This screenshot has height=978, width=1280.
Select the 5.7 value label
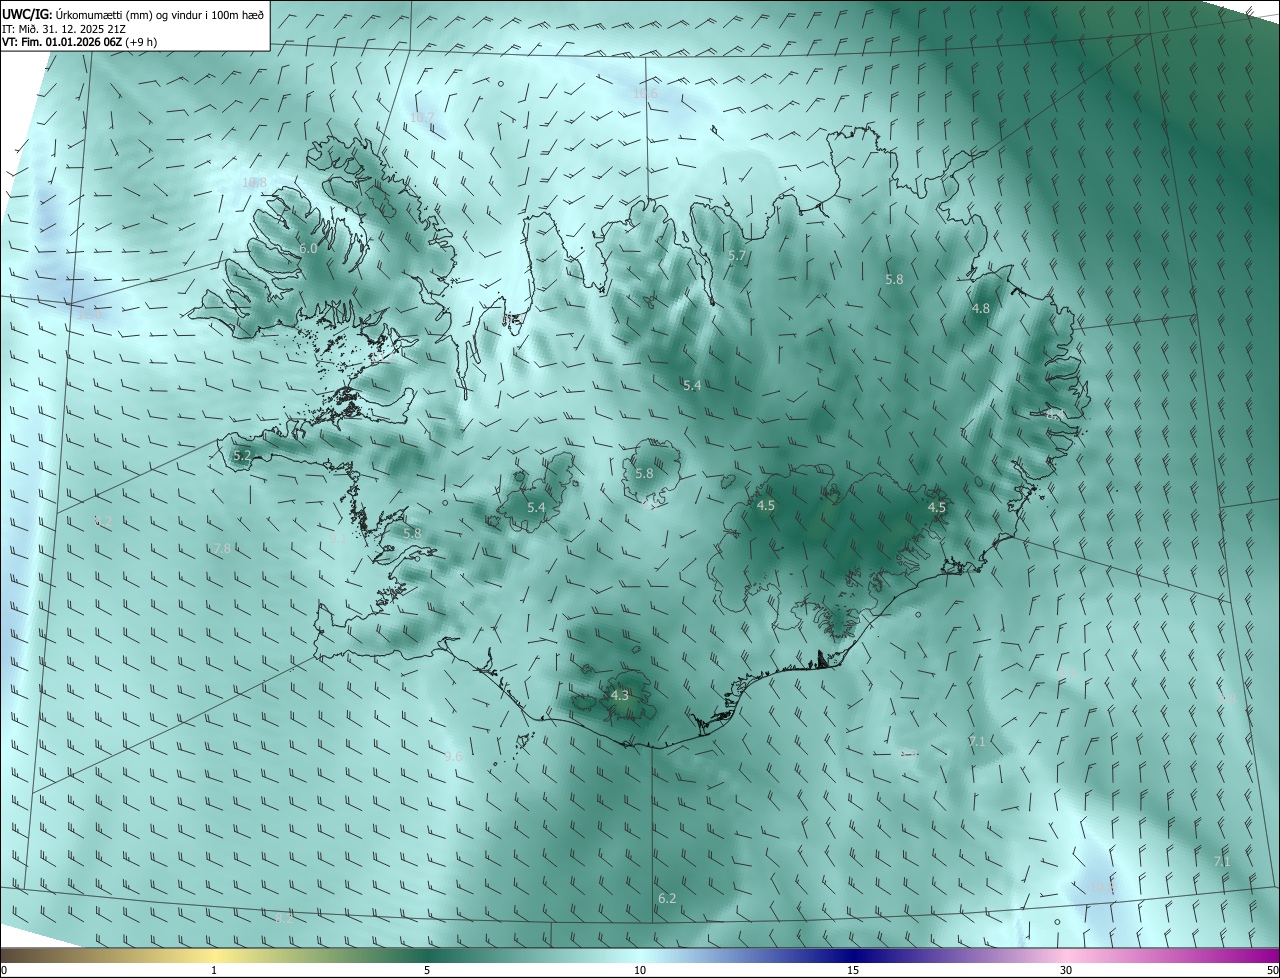737,256
